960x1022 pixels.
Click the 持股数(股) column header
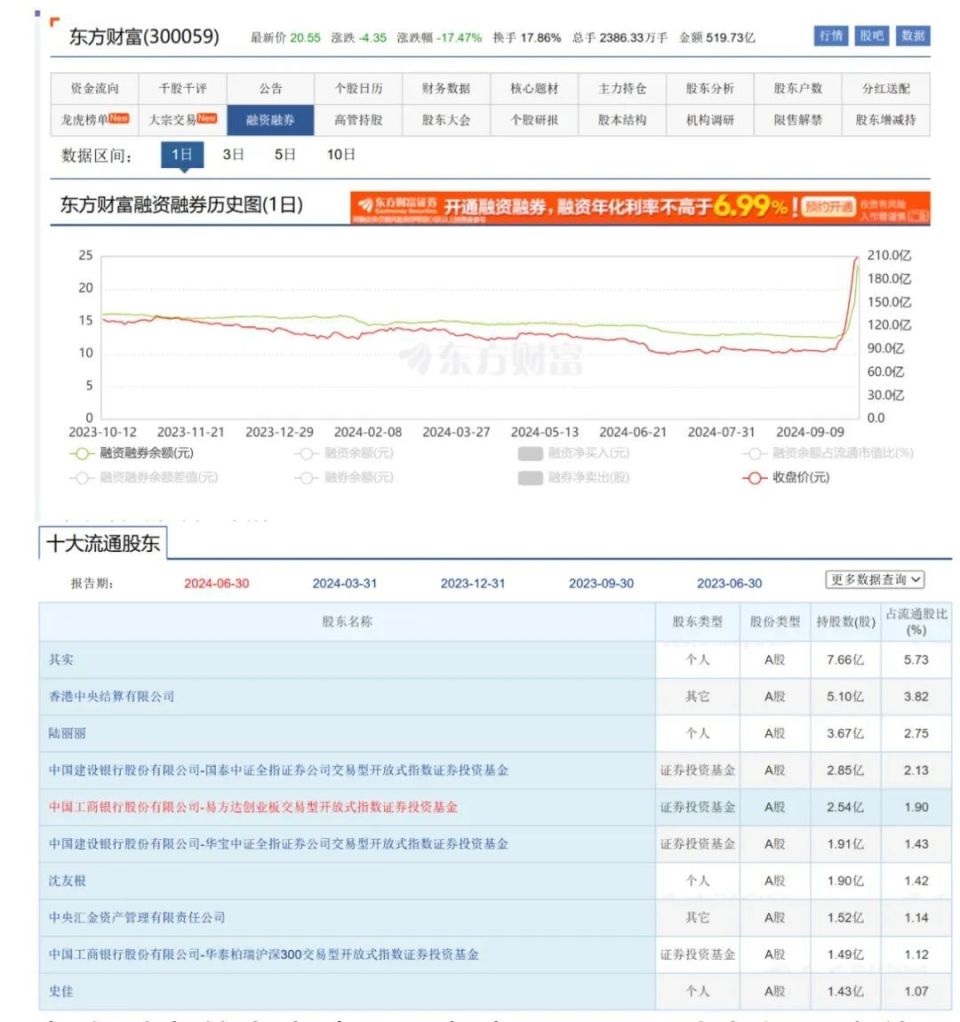point(845,622)
